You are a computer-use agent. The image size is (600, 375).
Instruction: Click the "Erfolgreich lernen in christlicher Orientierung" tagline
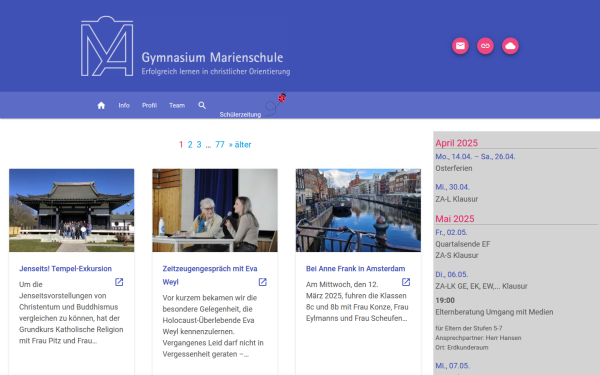tap(216, 72)
